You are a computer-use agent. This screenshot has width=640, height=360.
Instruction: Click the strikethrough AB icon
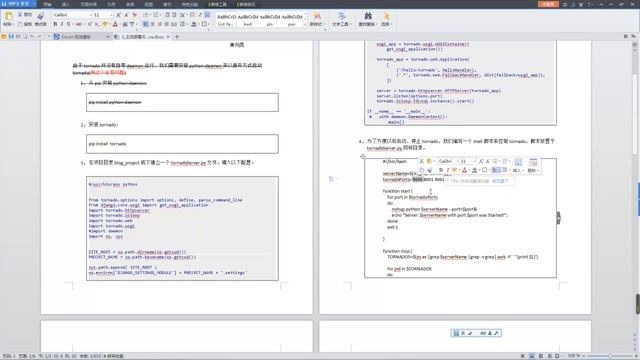click(78, 24)
